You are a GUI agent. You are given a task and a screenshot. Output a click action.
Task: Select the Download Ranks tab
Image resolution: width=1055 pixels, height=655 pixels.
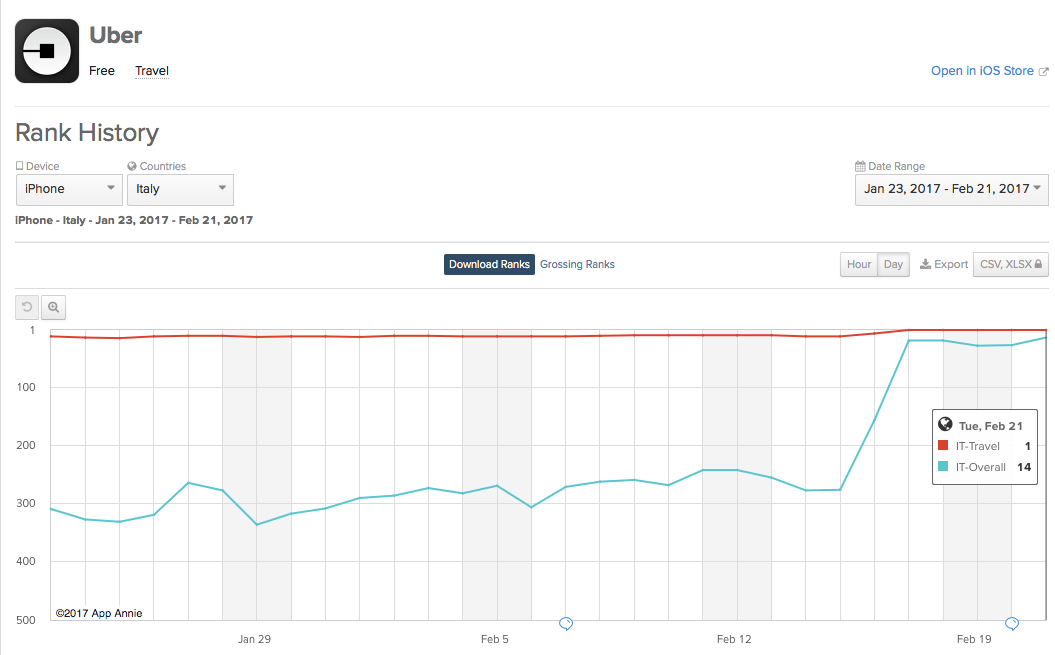(x=489, y=265)
